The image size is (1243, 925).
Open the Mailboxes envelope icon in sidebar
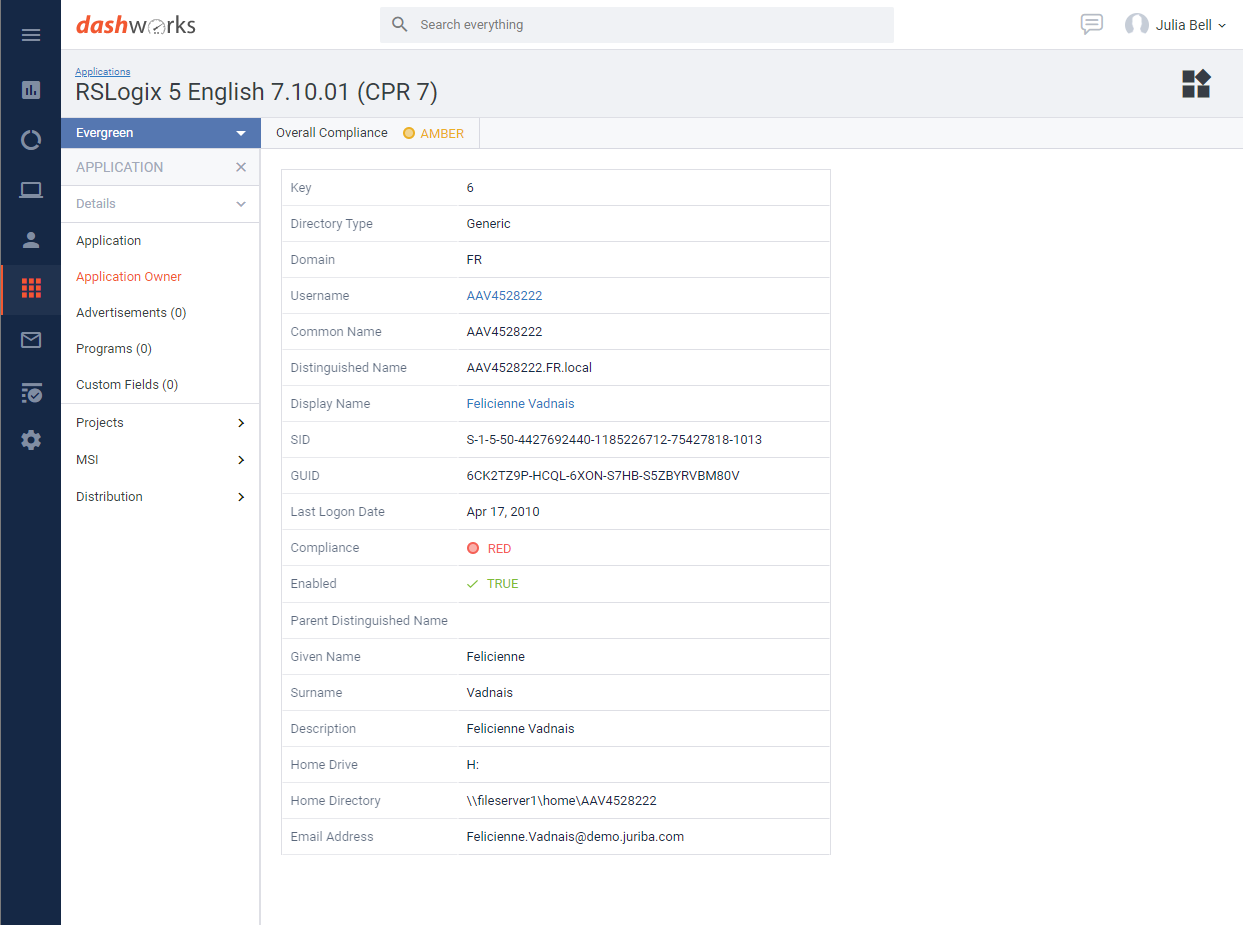pos(31,340)
